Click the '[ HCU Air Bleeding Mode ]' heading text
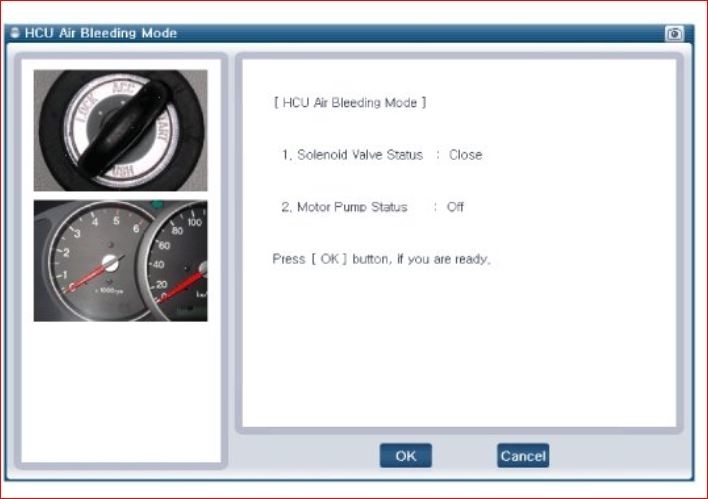 tap(349, 103)
